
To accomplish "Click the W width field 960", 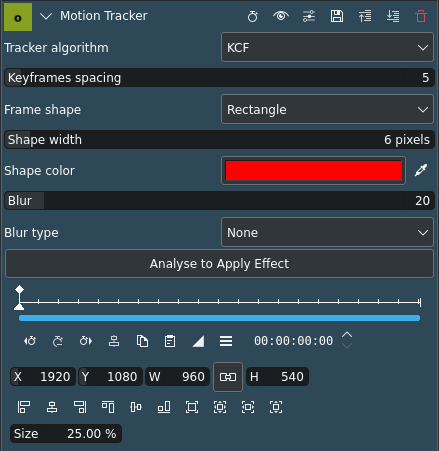I will [178, 377].
